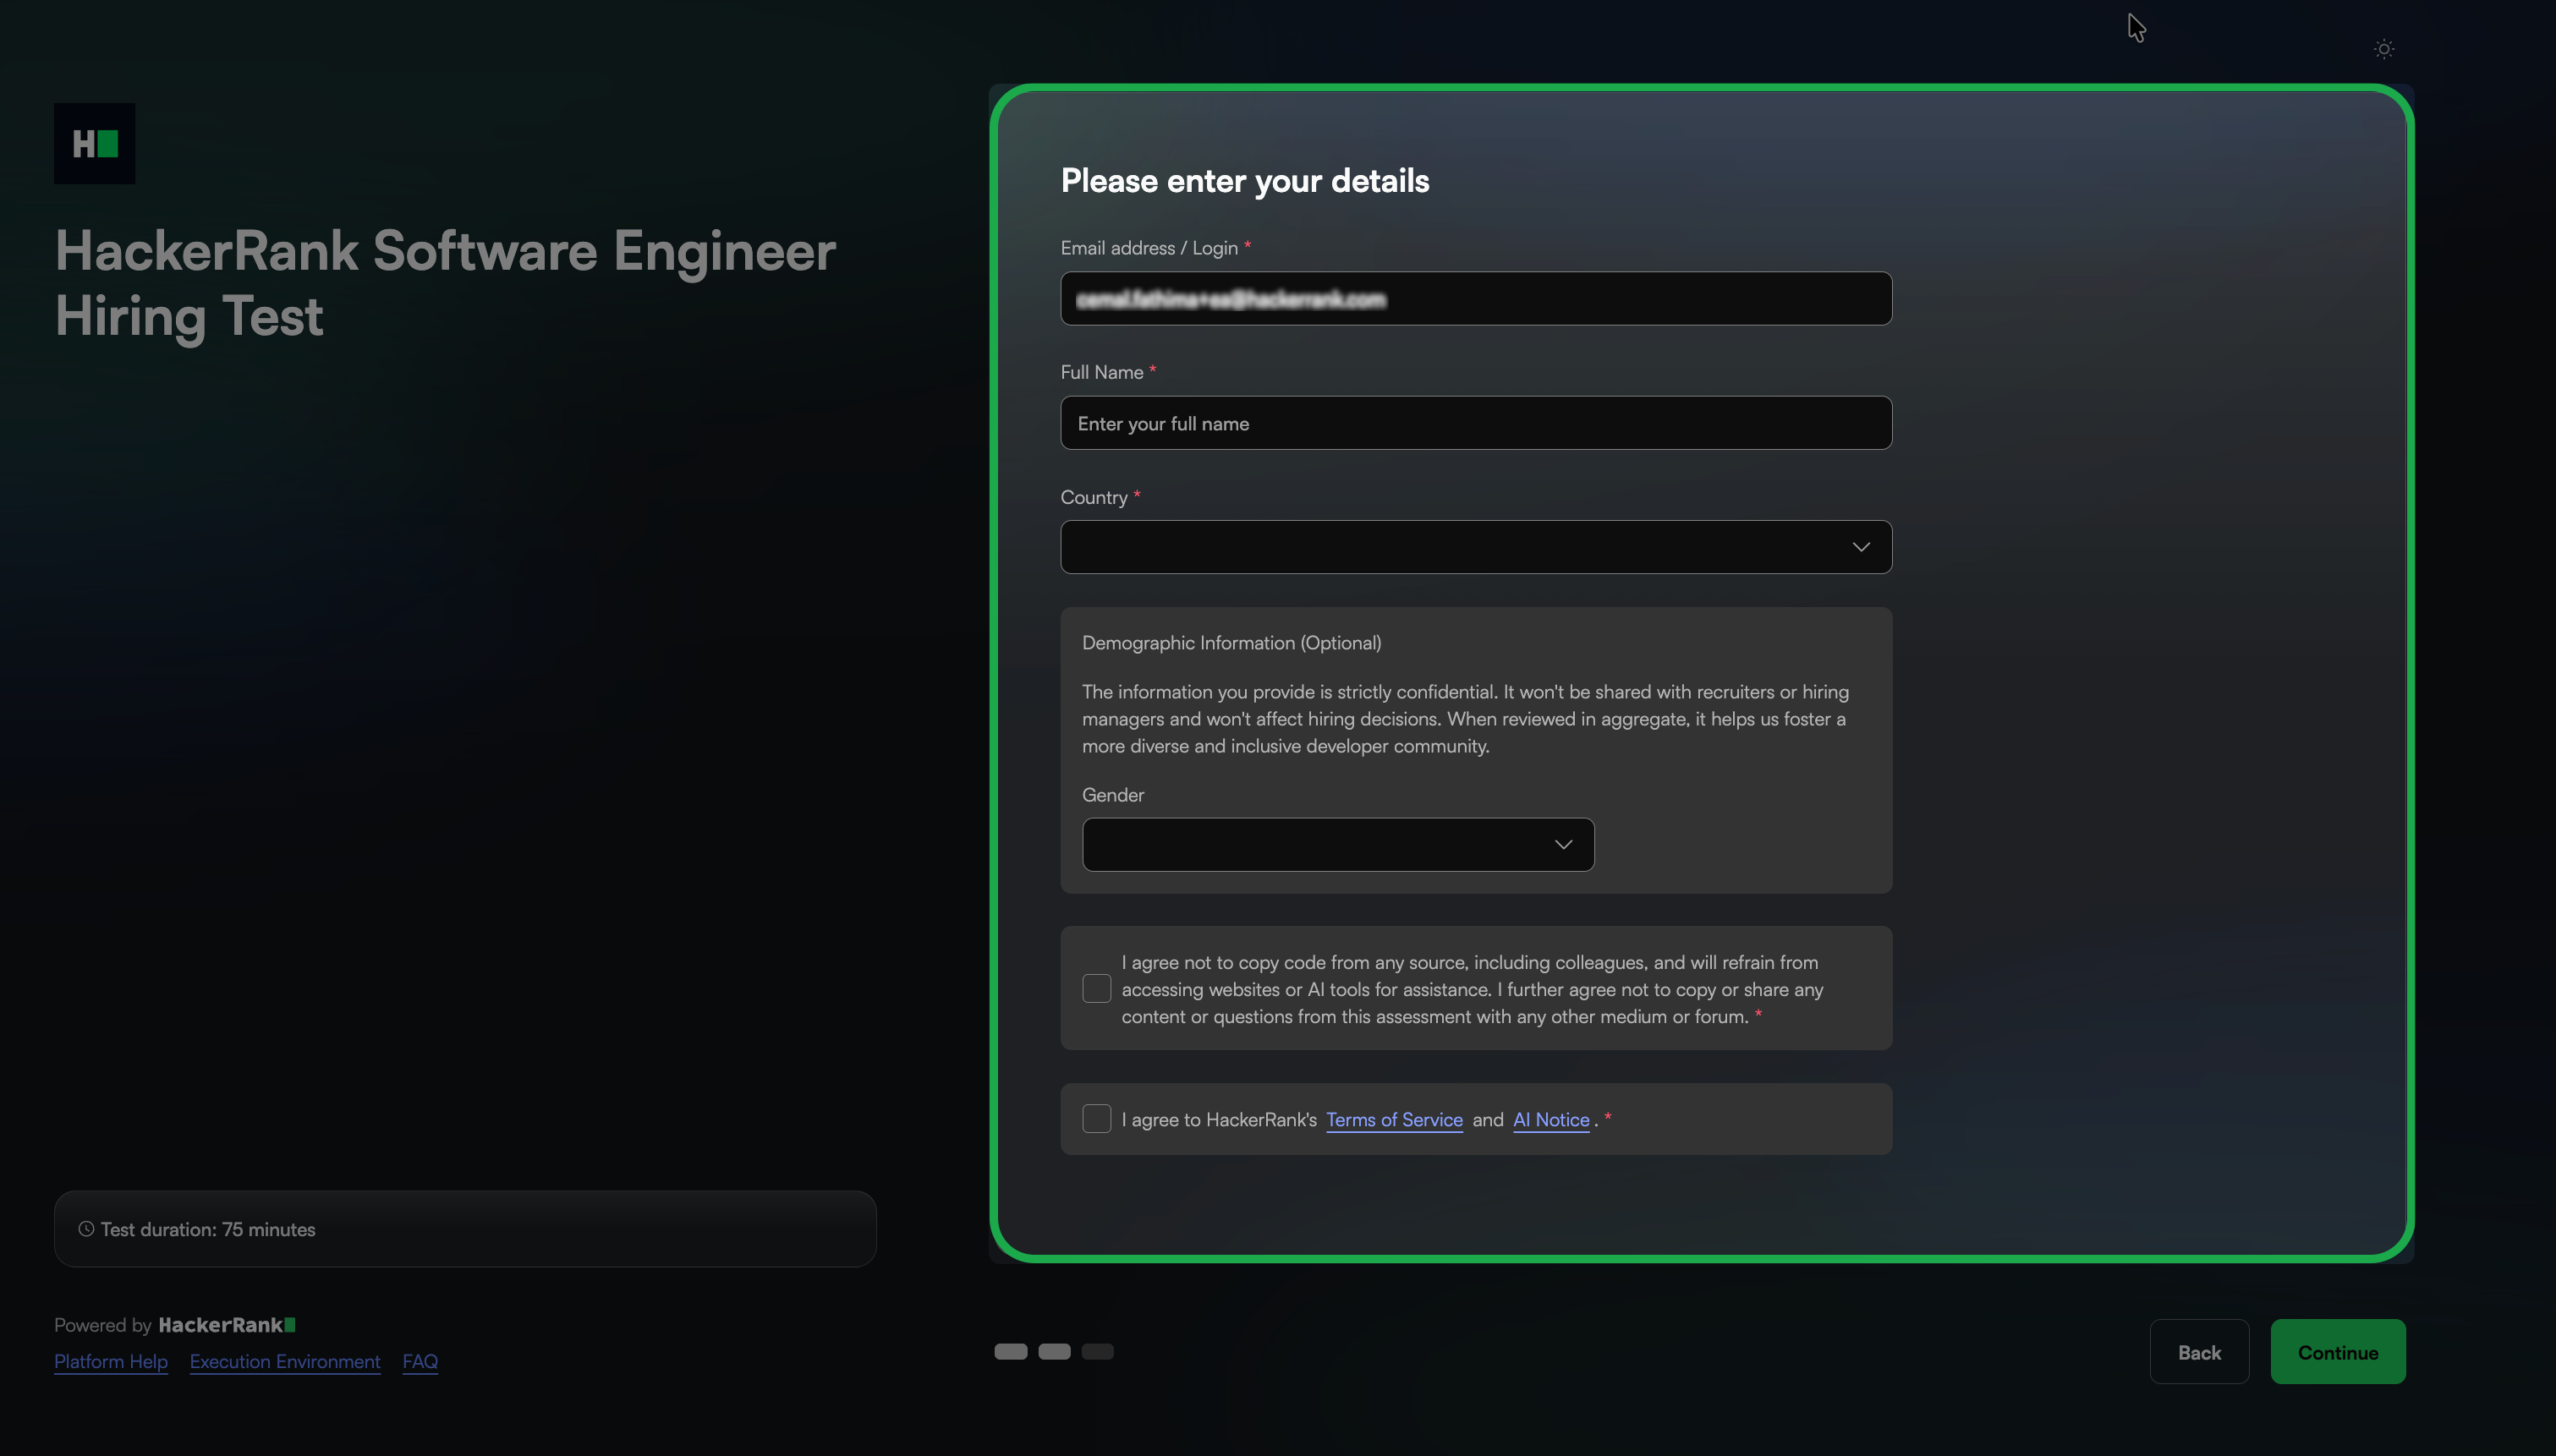
Task: Click the second step progress indicator
Action: pos(1054,1352)
